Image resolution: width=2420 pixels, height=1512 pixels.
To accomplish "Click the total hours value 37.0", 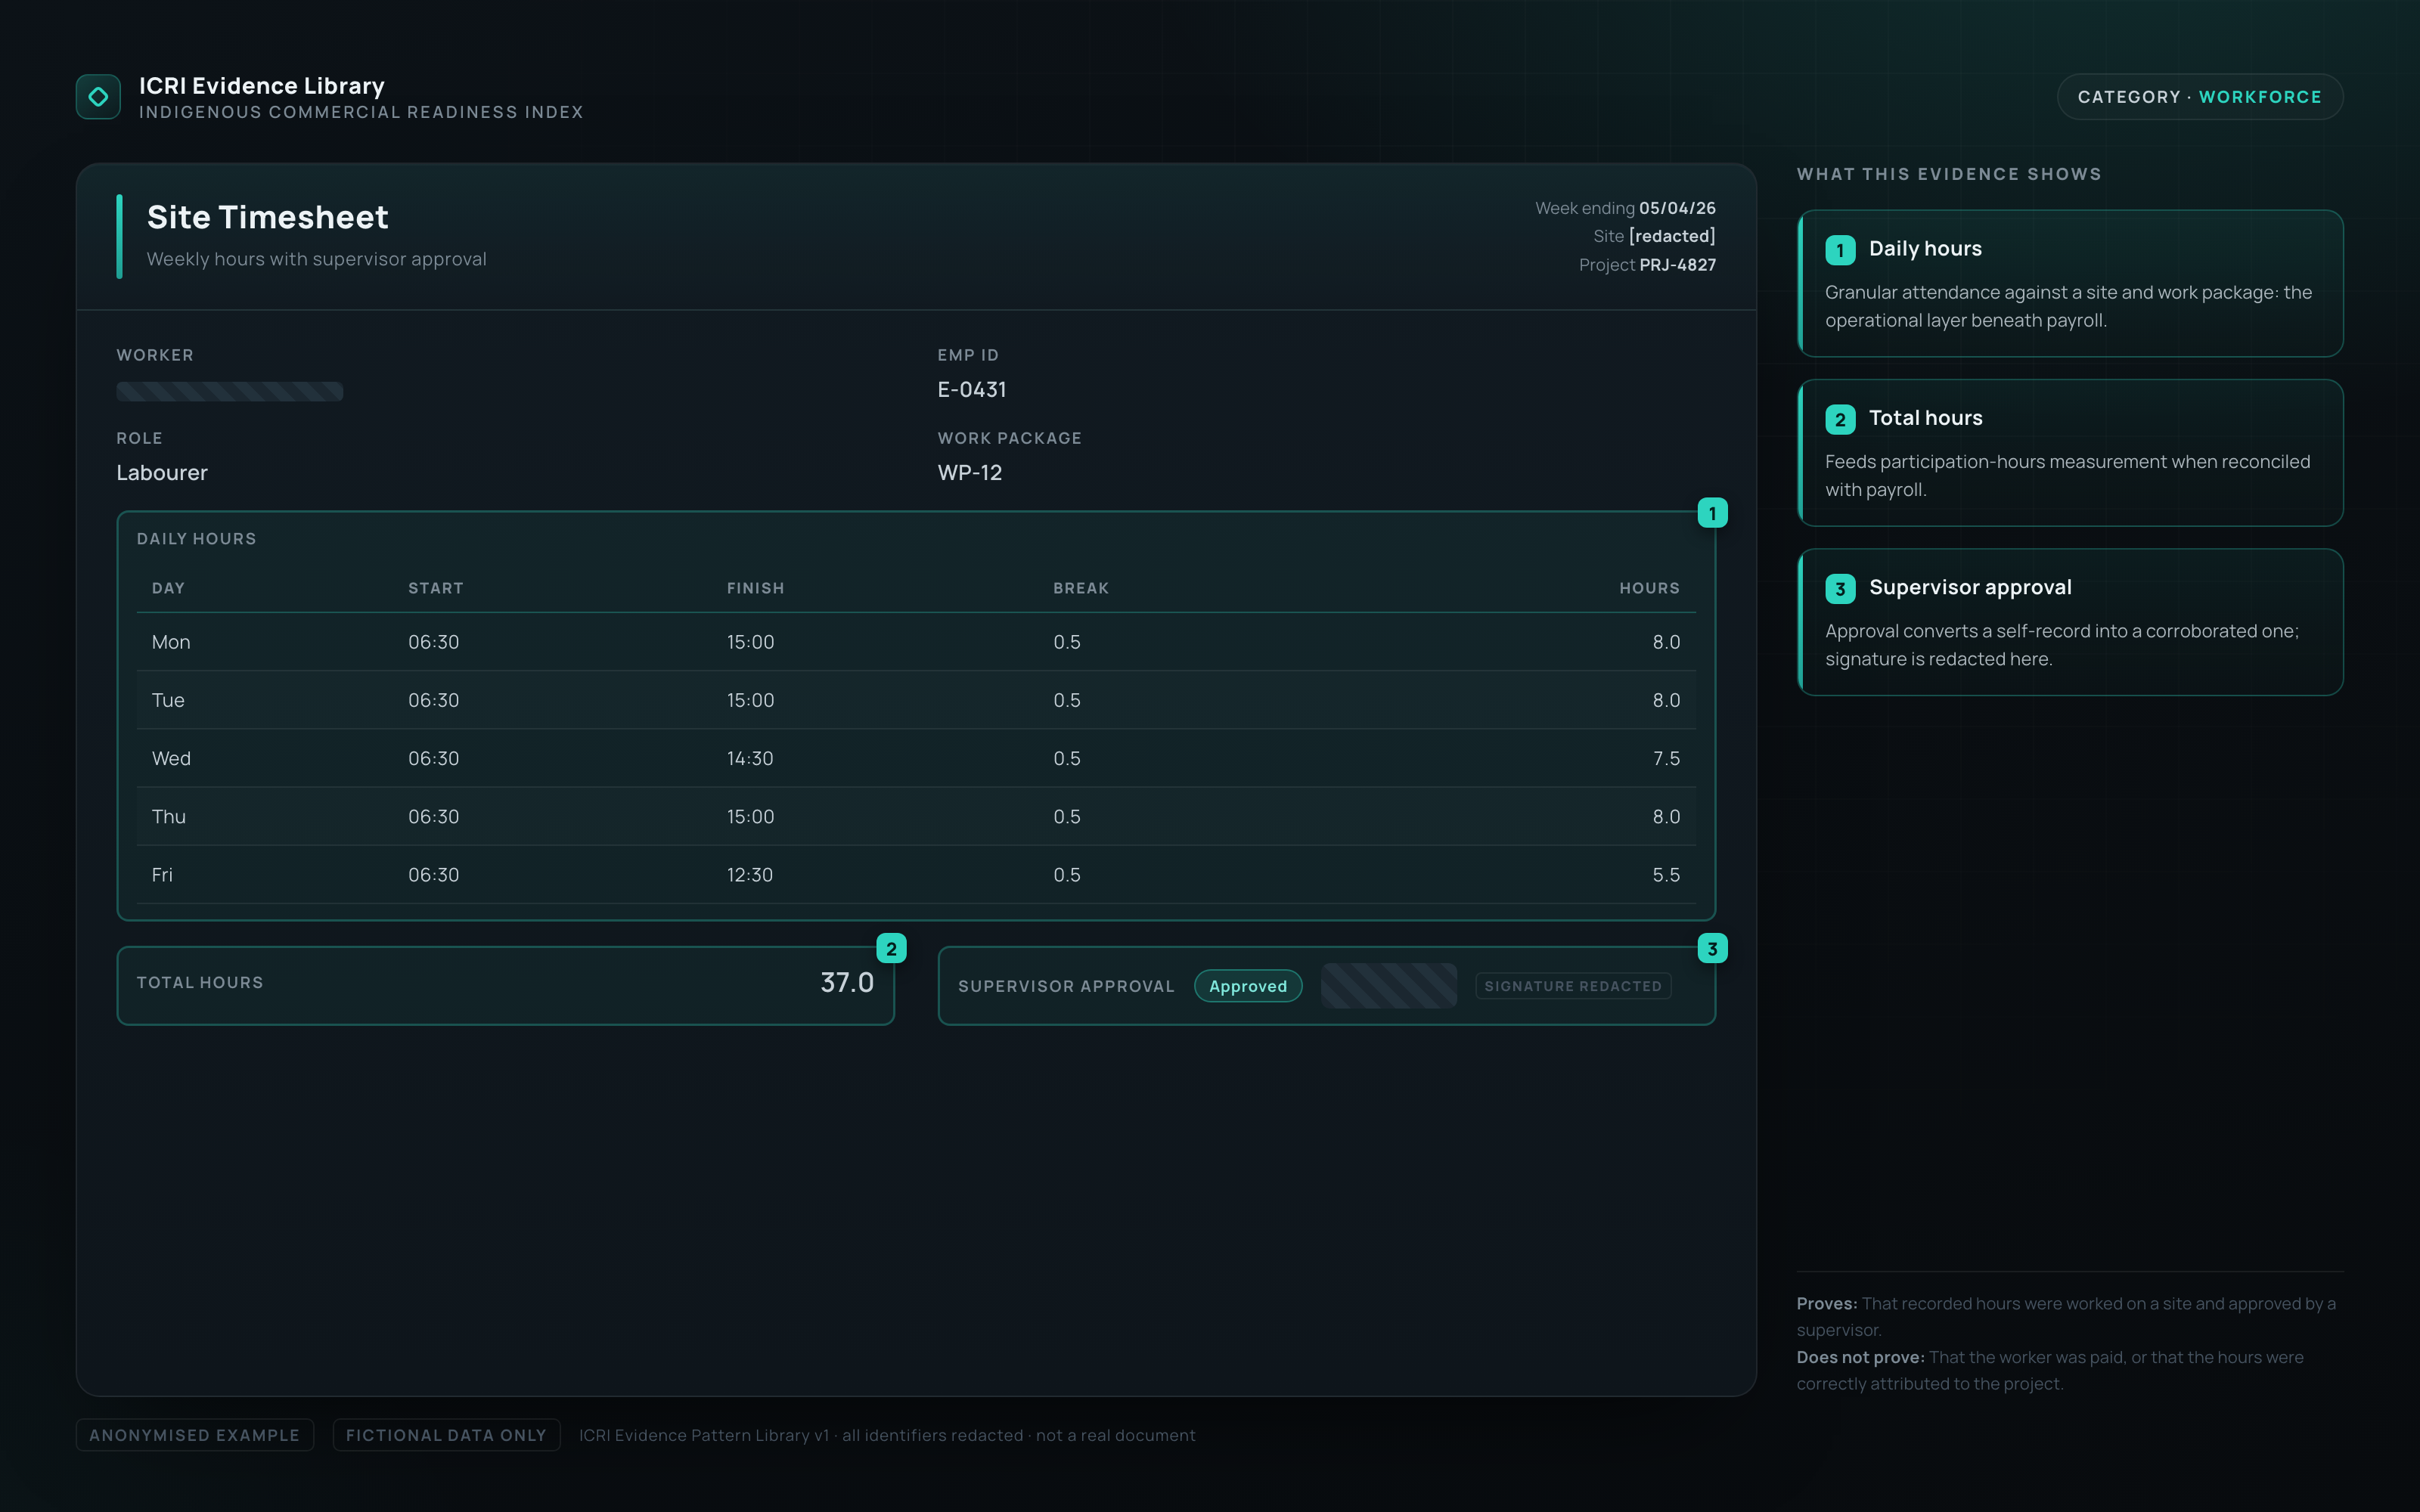I will pos(847,983).
